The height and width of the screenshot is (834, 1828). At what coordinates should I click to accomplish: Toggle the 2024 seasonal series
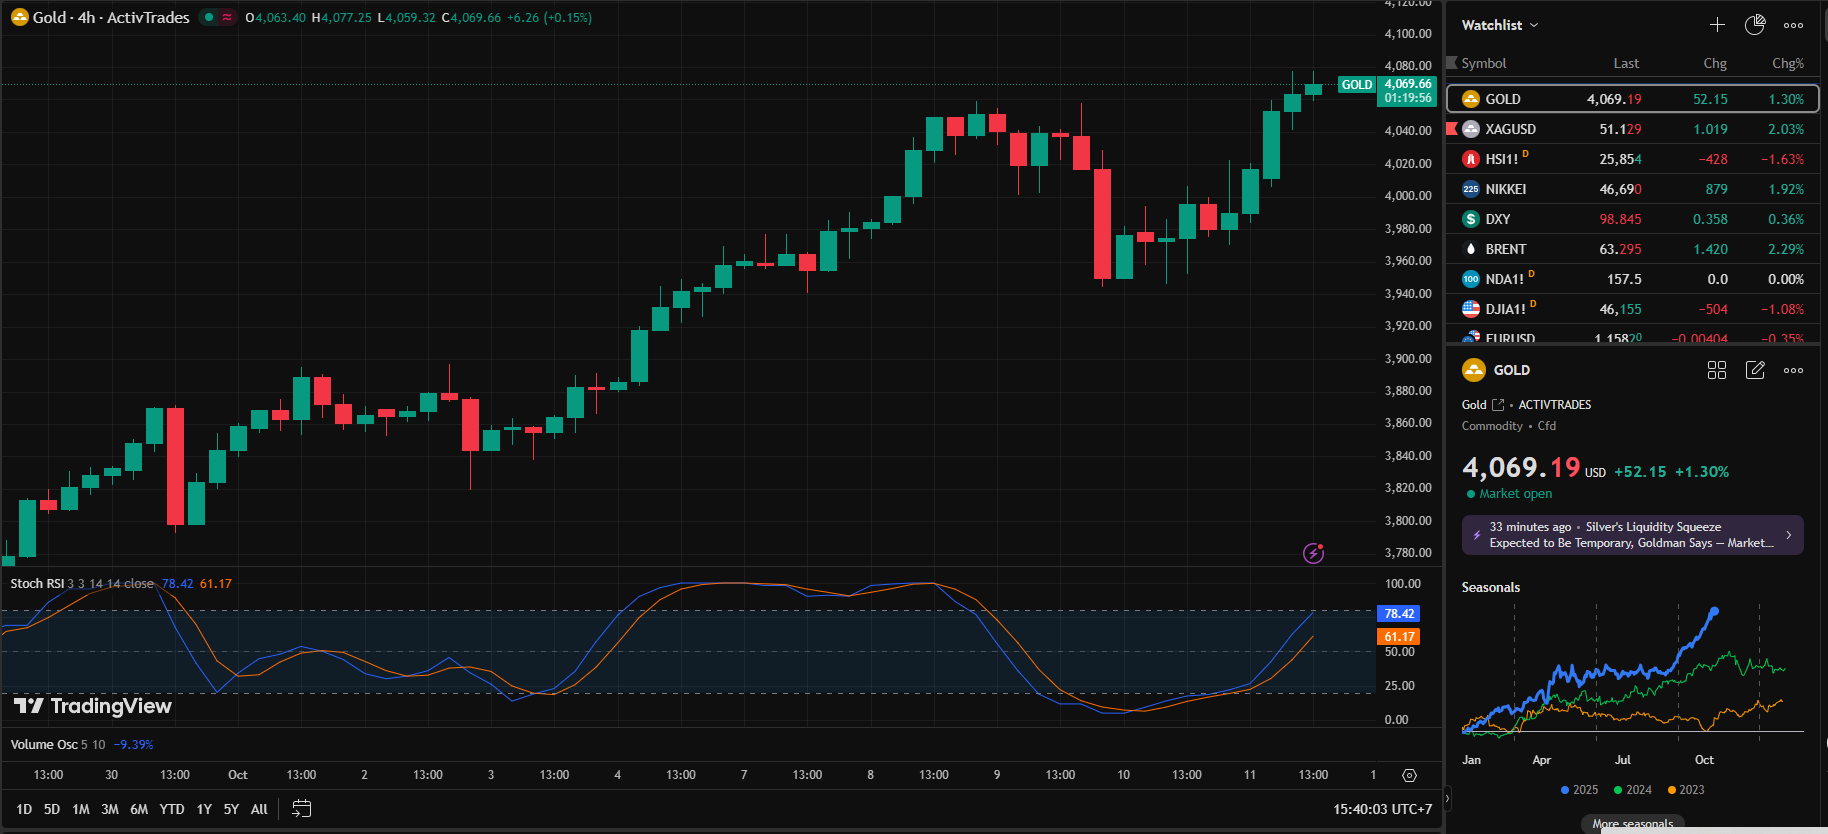[x=1632, y=790]
